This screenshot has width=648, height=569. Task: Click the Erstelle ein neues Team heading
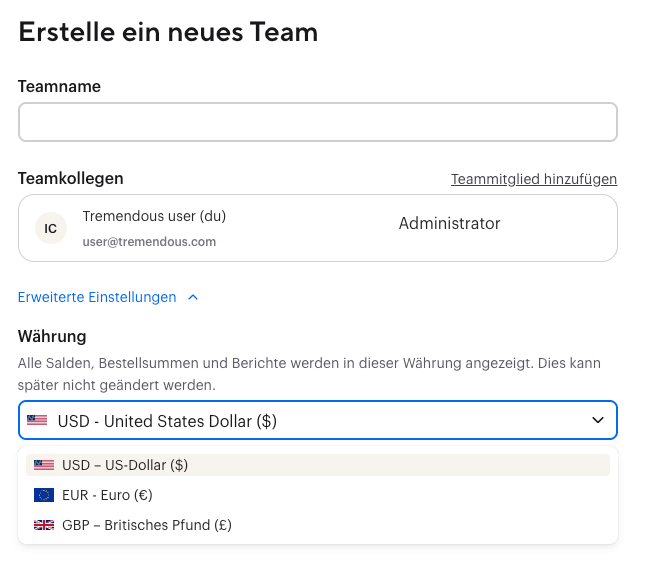pos(168,32)
